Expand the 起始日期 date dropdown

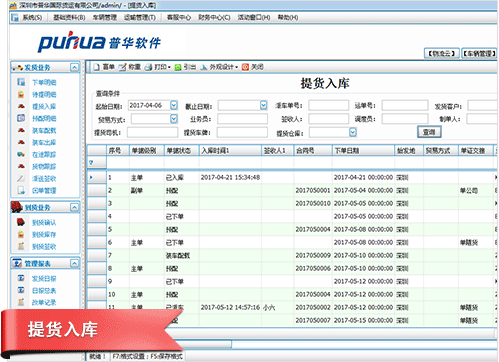tap(174, 105)
